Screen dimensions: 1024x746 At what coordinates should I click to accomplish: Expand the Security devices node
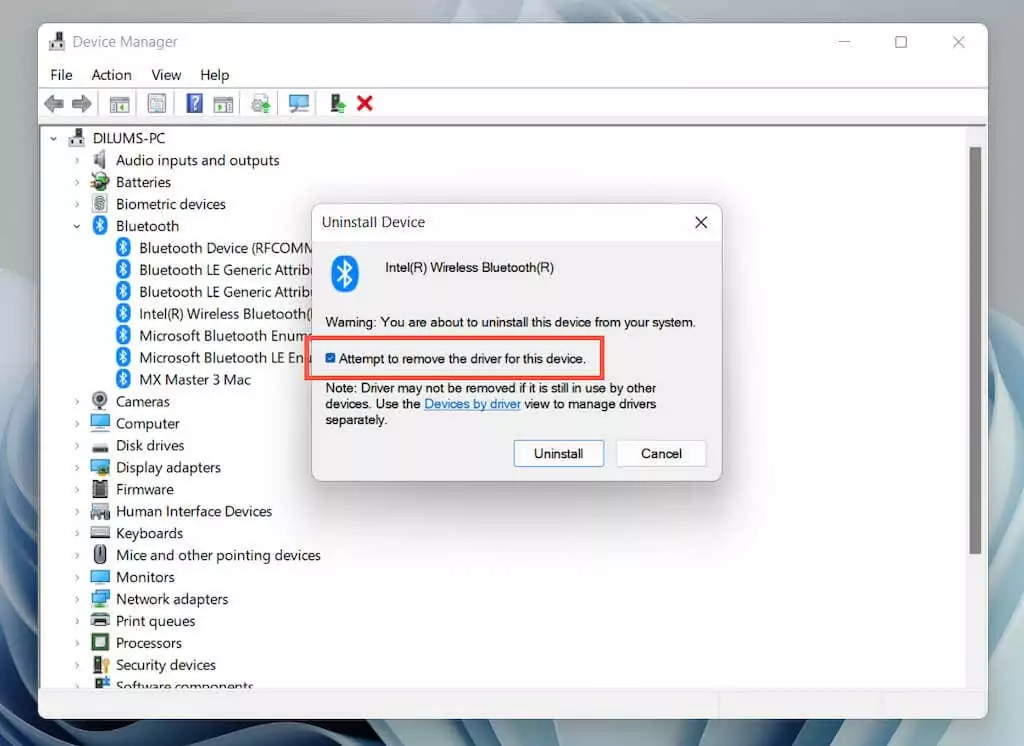point(76,665)
